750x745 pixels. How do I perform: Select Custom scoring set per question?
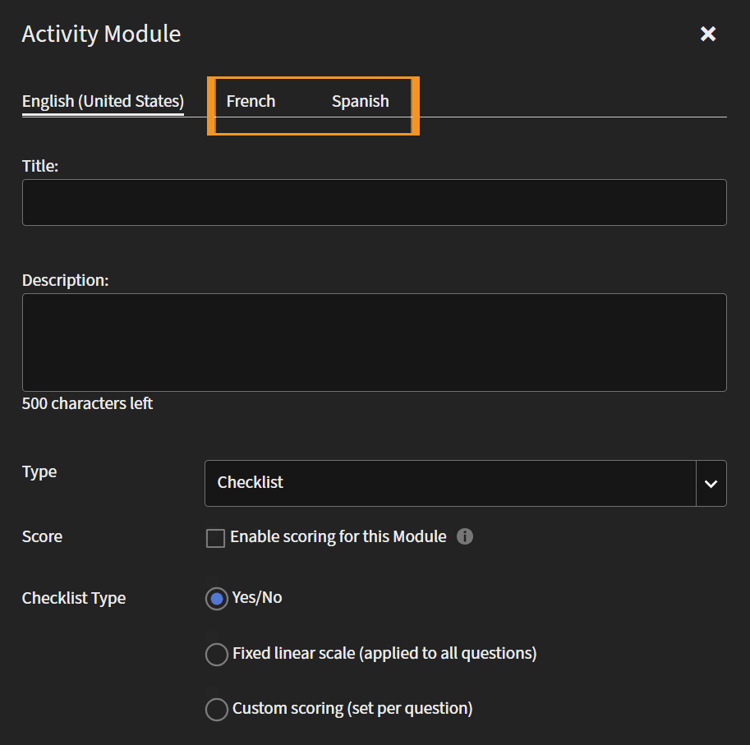coord(216,709)
